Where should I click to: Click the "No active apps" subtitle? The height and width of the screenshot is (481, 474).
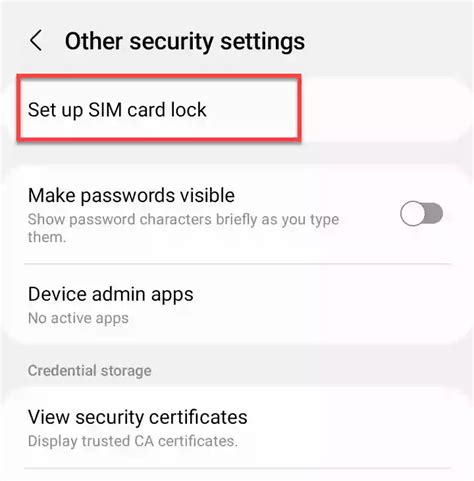(78, 318)
